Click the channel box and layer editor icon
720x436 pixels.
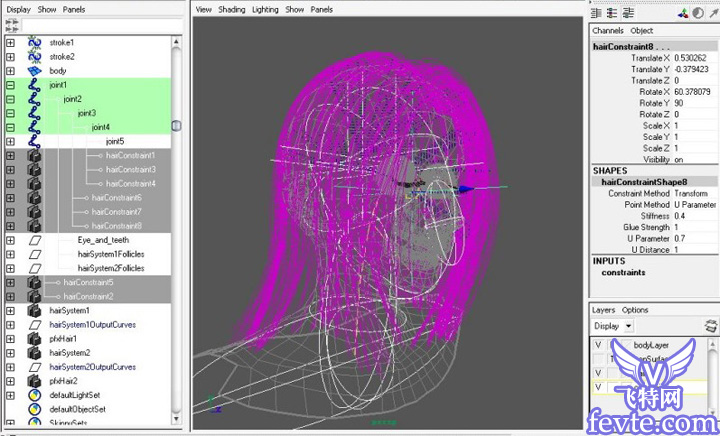(x=628, y=13)
